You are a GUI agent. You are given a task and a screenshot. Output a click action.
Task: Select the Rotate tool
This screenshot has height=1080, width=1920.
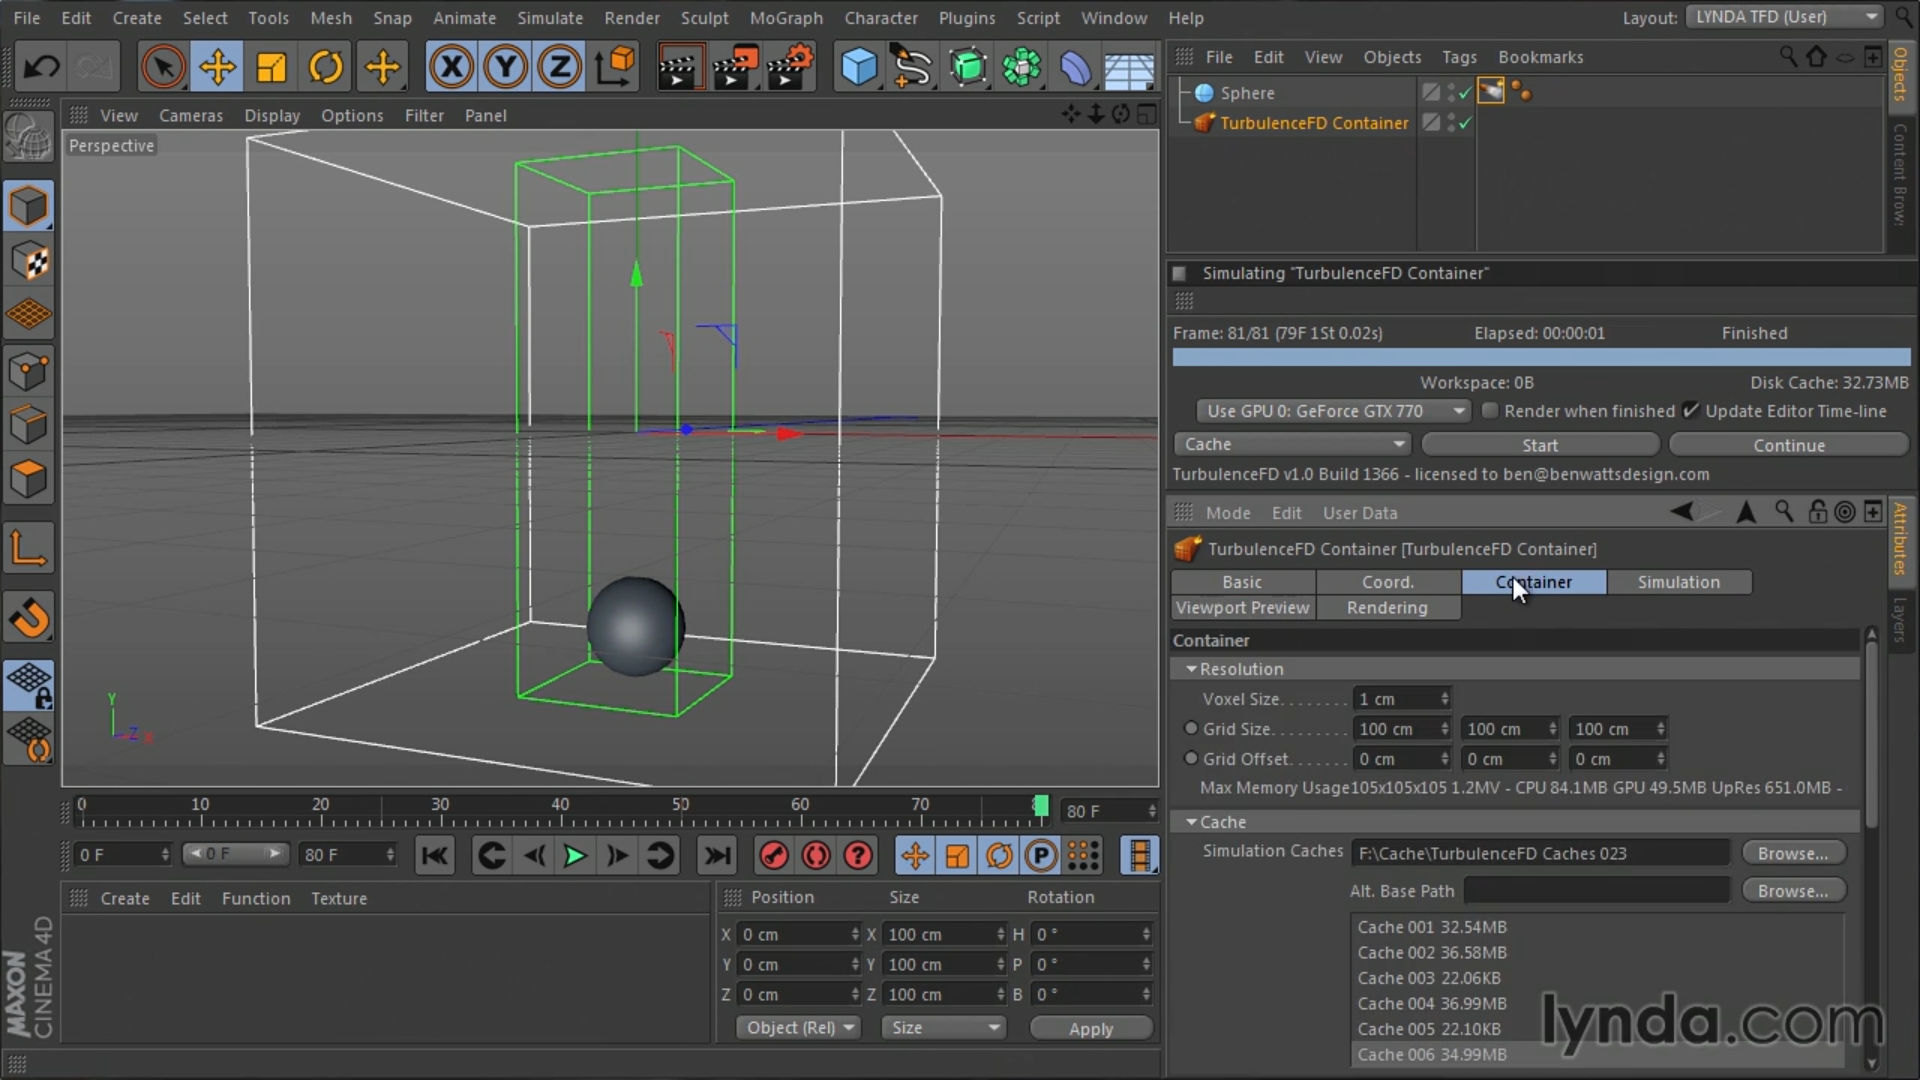coord(326,67)
